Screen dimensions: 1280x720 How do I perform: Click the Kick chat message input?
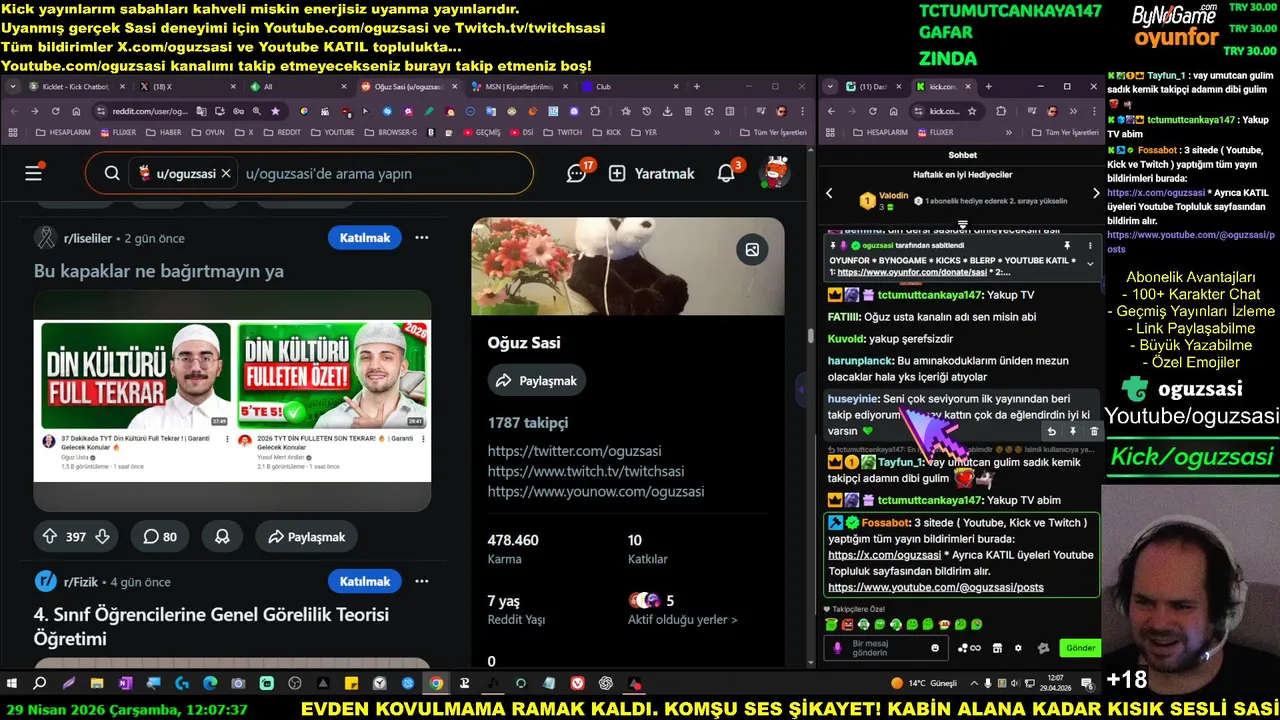pos(888,648)
